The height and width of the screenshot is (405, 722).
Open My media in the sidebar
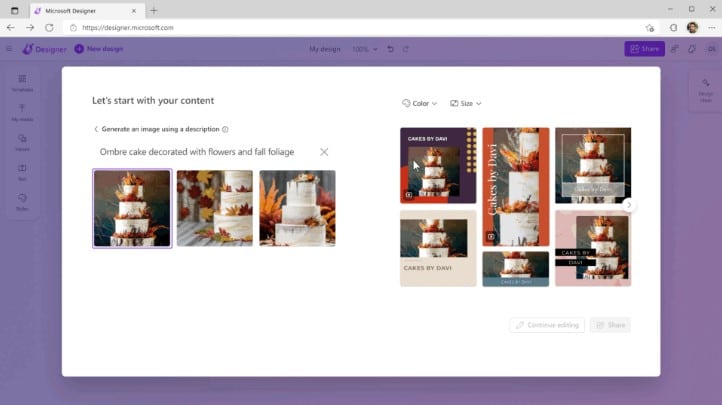click(22, 113)
